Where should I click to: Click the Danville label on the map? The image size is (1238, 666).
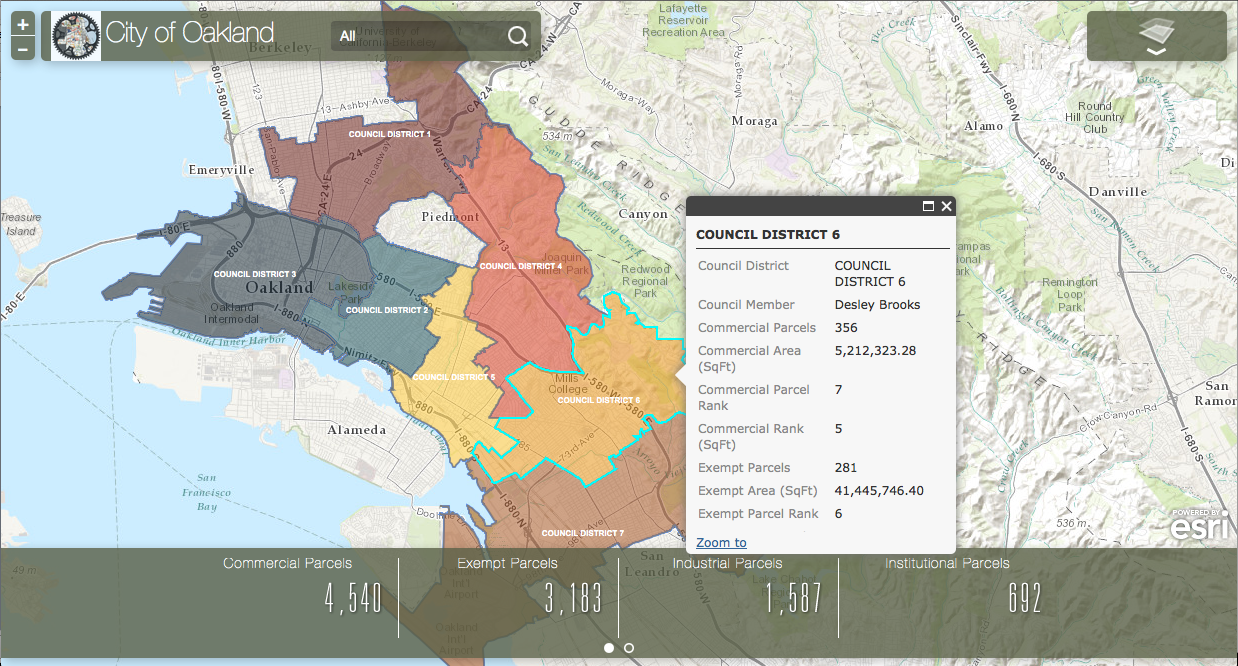coord(1117,191)
